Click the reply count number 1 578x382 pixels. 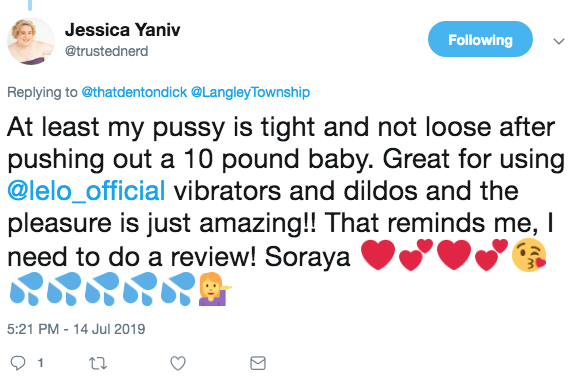pos(41,363)
